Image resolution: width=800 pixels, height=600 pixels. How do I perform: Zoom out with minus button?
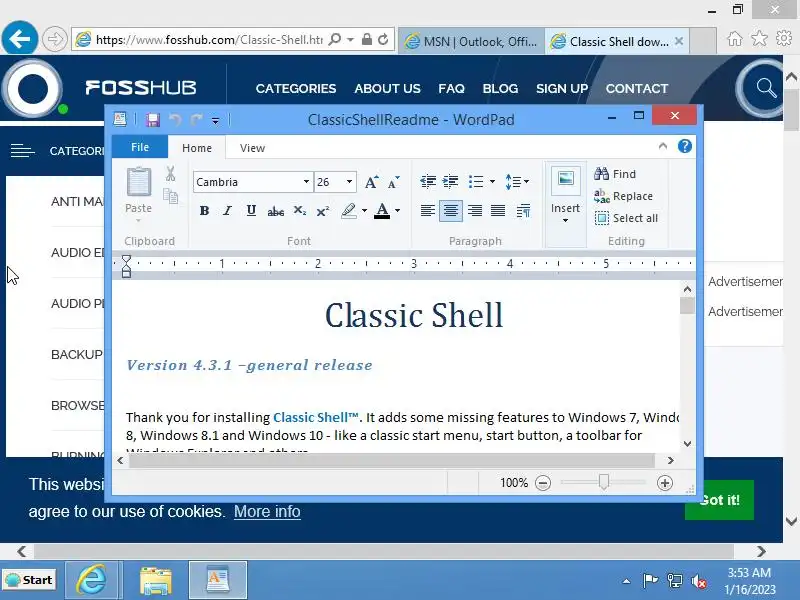coord(543,483)
